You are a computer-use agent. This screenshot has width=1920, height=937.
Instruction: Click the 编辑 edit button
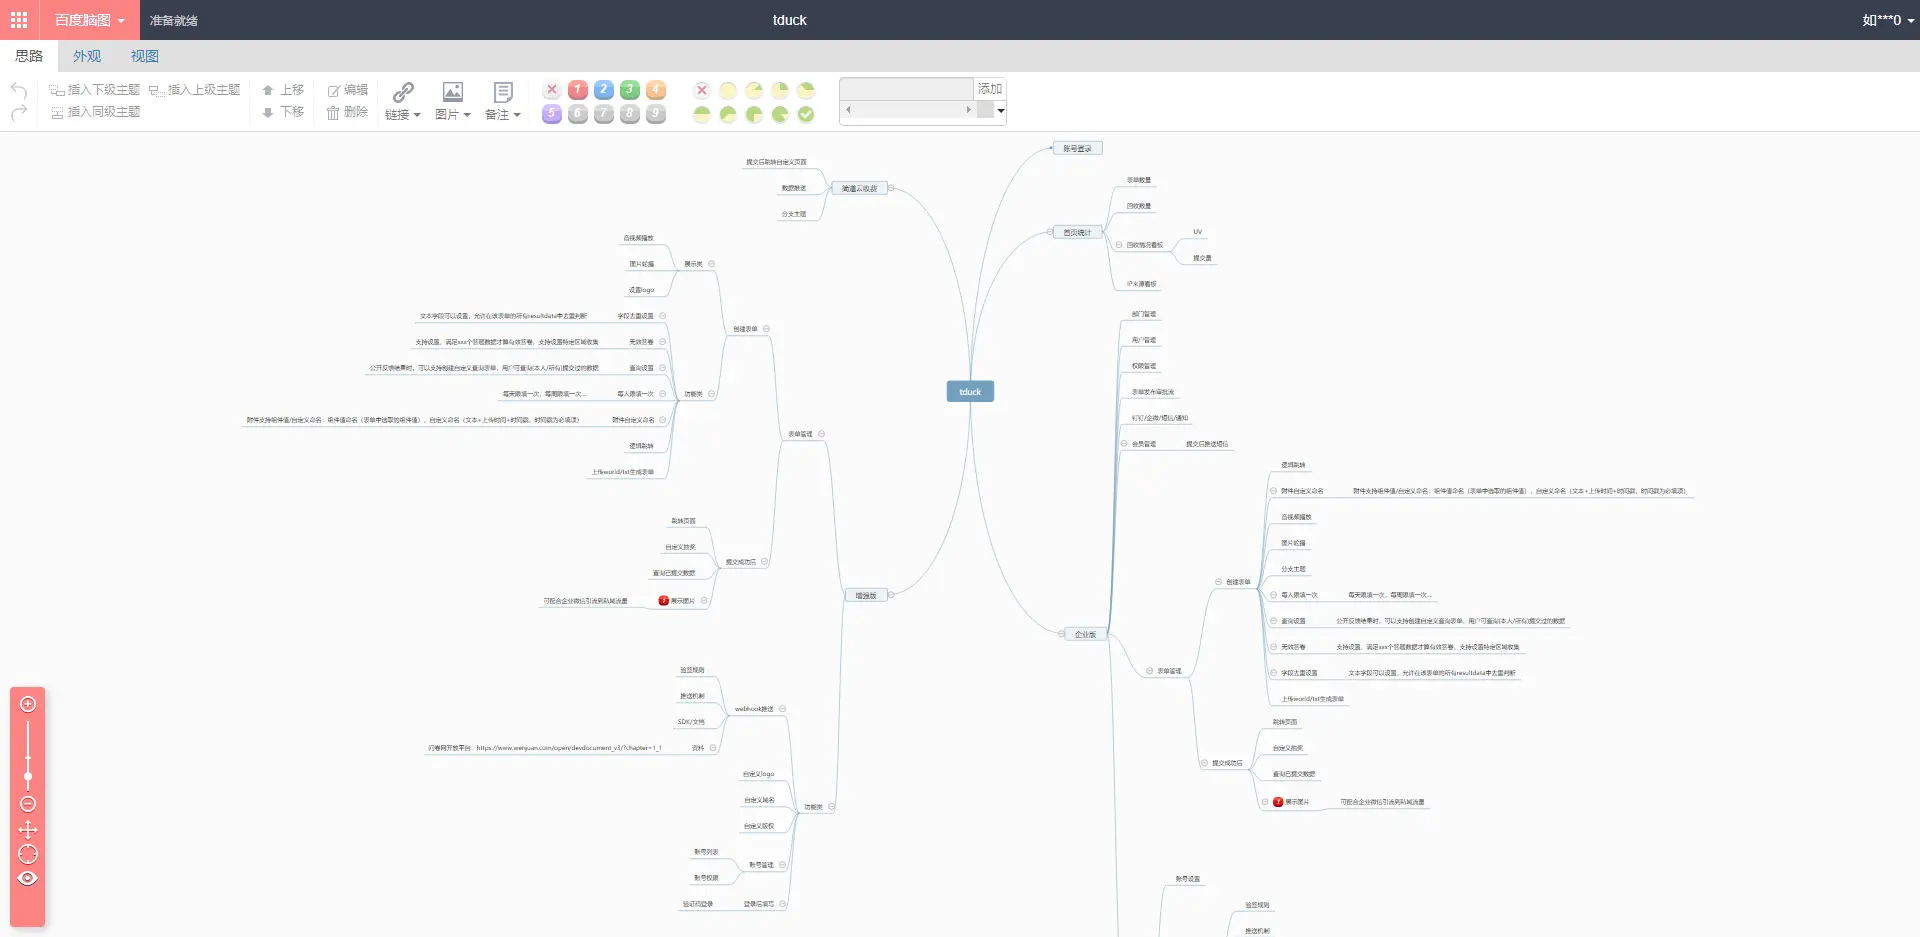(348, 90)
